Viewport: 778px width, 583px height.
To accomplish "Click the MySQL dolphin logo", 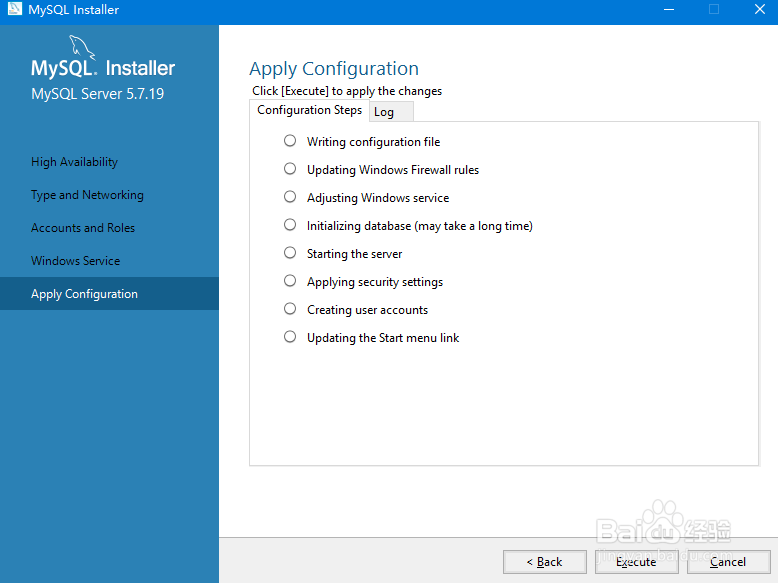I will pyautogui.click(x=82, y=47).
